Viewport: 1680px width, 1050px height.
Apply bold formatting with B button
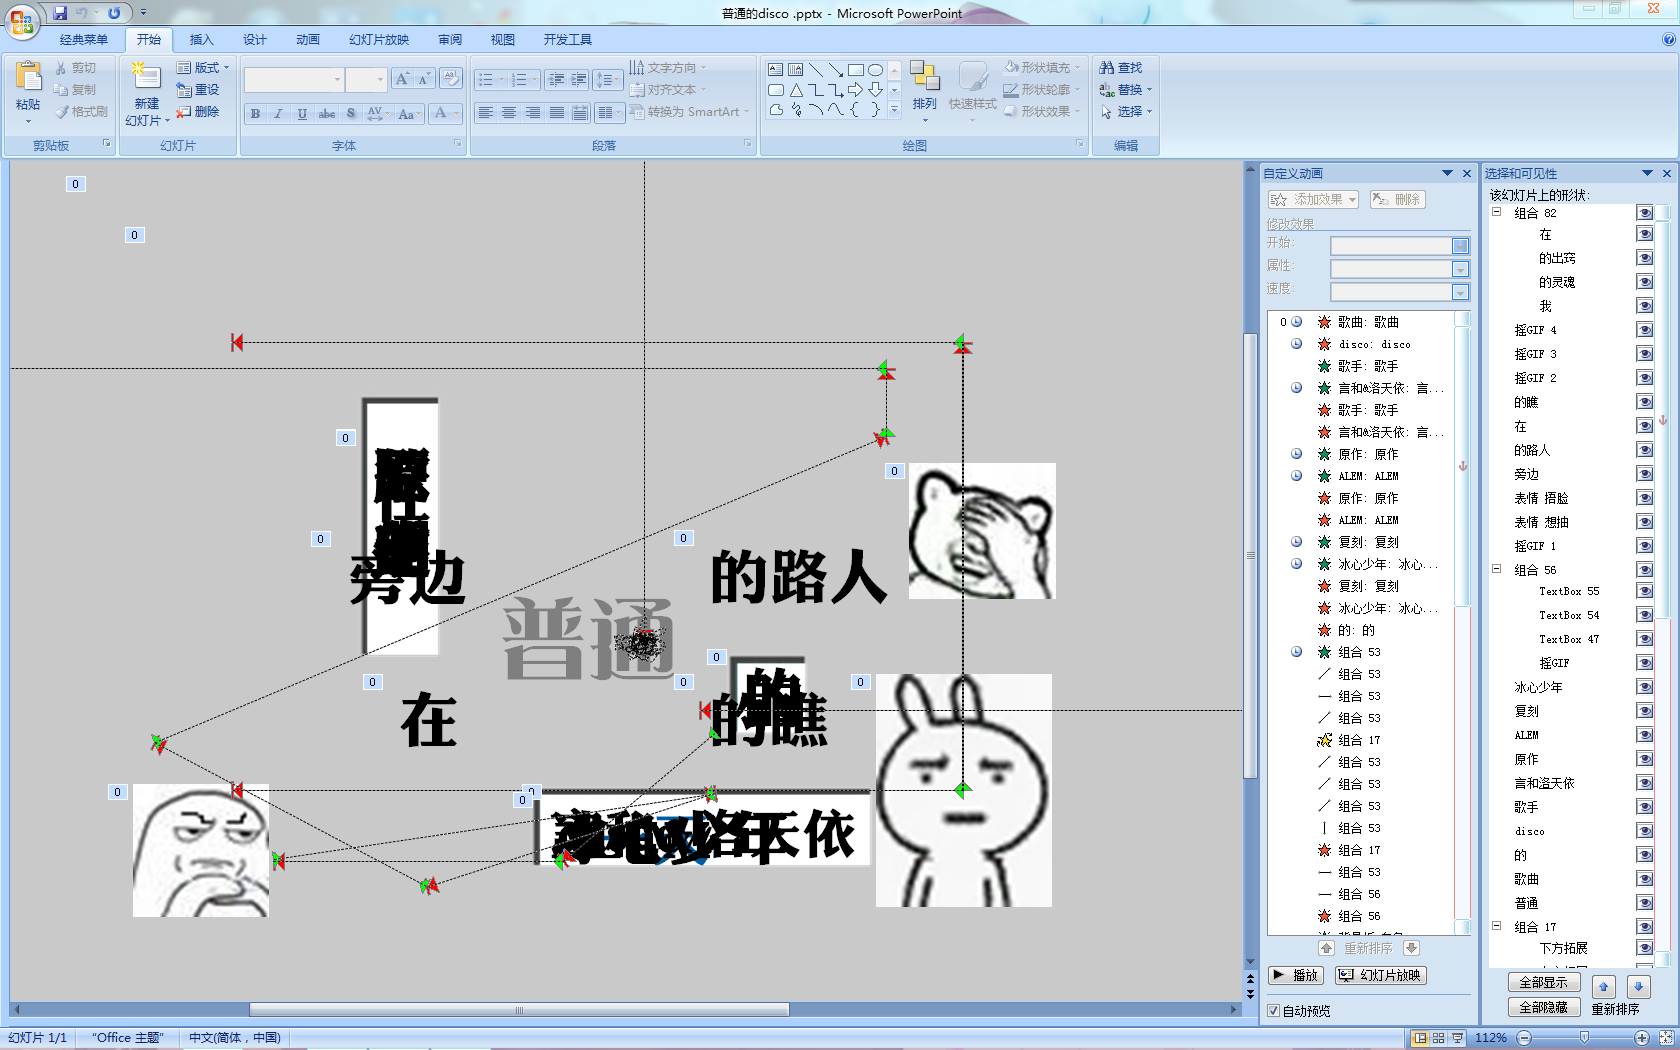tap(256, 114)
